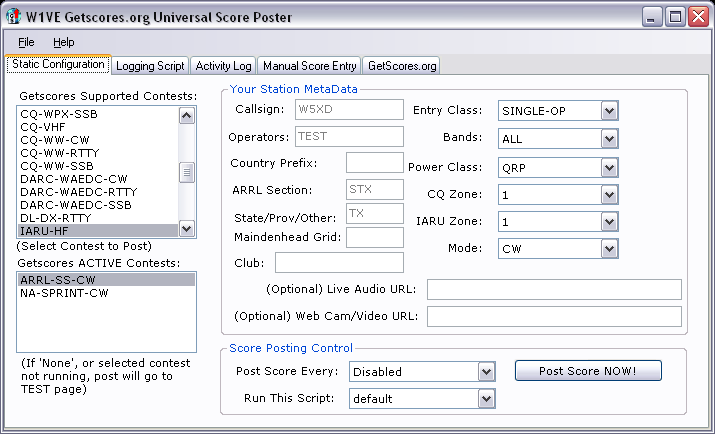Open the File menu
715x434 pixels.
coord(26,42)
